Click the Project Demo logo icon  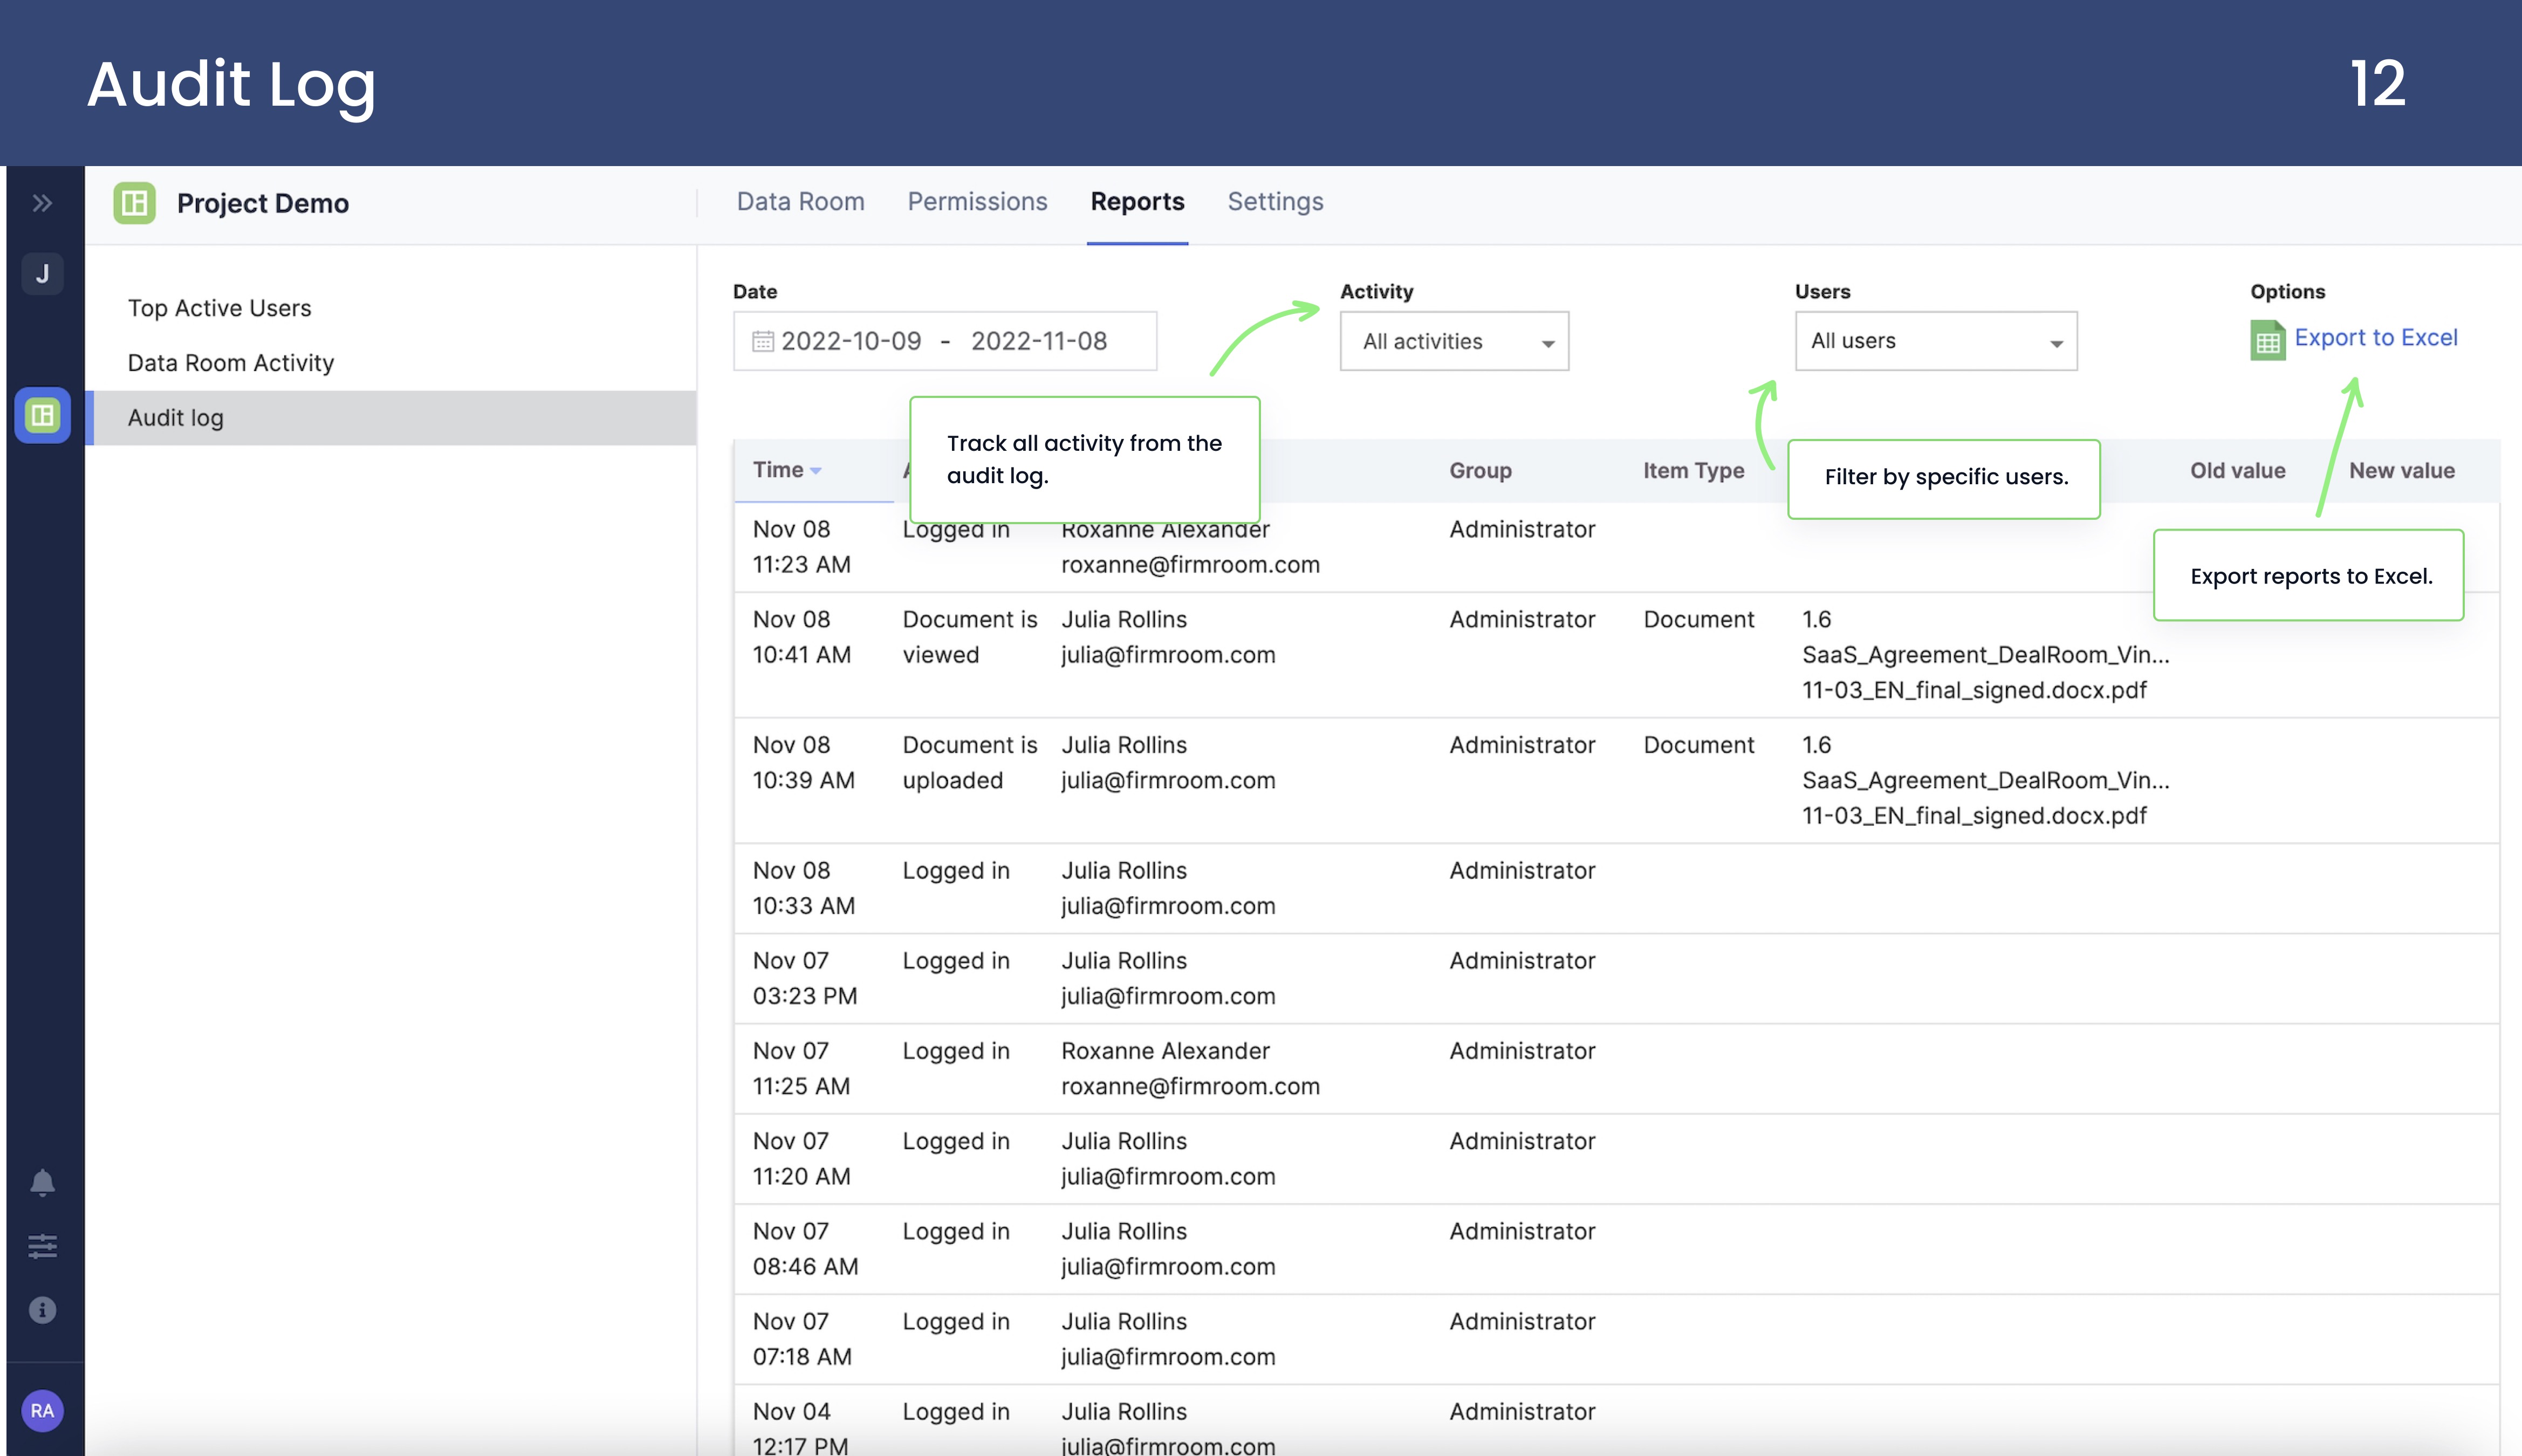(134, 203)
